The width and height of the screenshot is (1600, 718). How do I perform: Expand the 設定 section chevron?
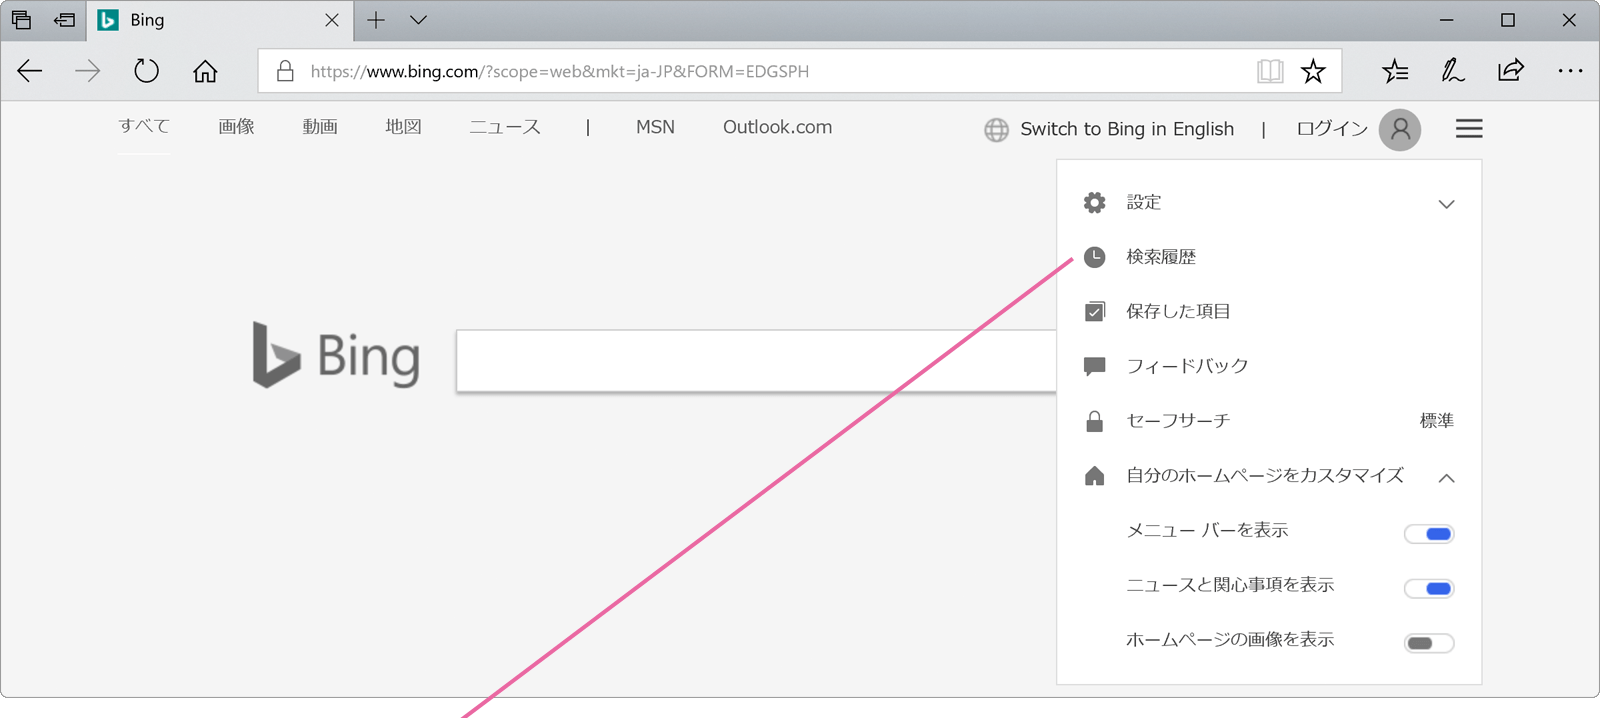click(x=1446, y=204)
